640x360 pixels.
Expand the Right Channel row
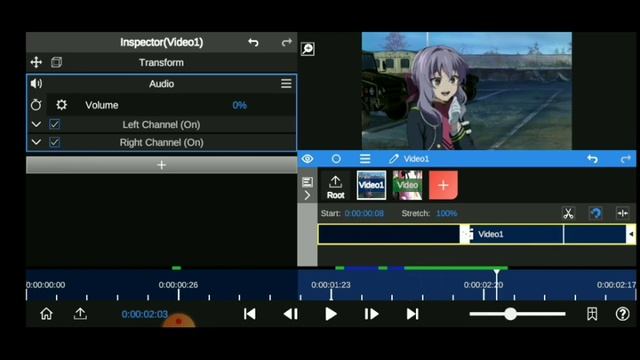[x=36, y=142]
